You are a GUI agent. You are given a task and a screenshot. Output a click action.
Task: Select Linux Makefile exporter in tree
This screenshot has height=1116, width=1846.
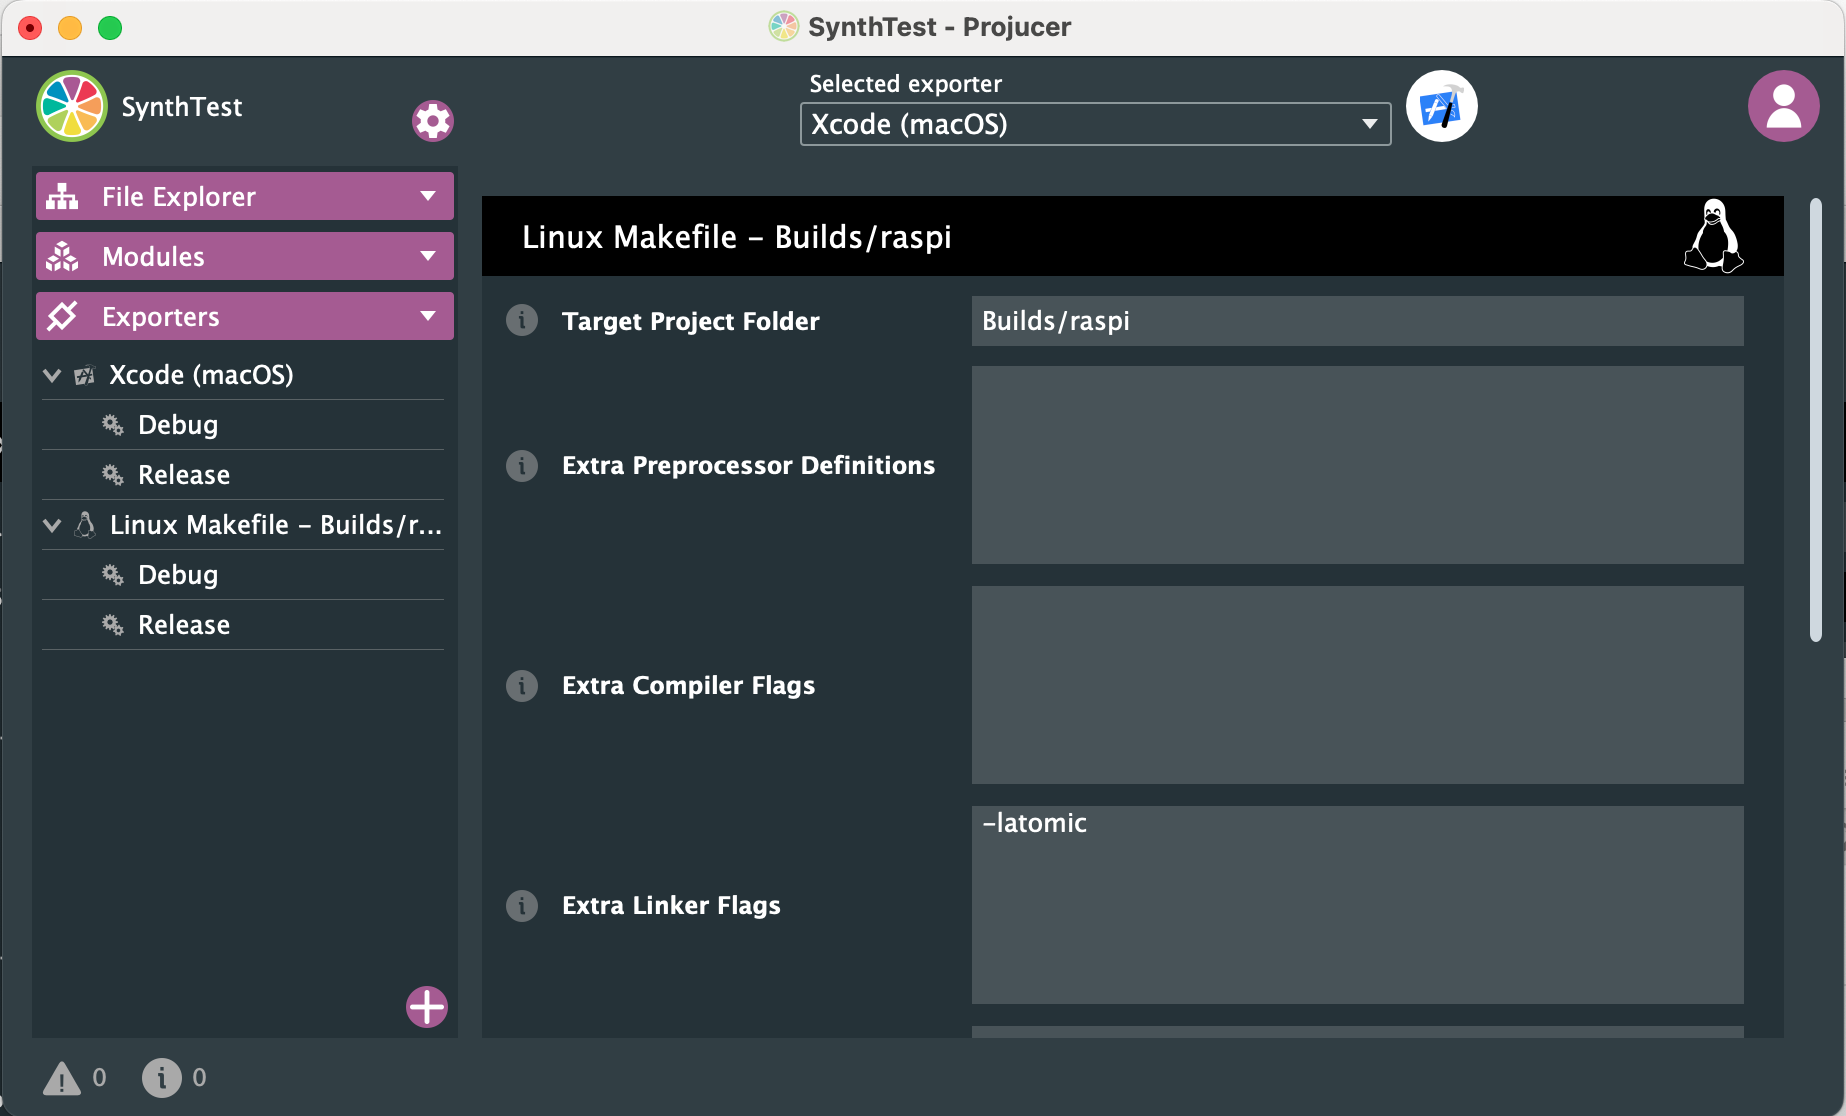[x=243, y=525]
